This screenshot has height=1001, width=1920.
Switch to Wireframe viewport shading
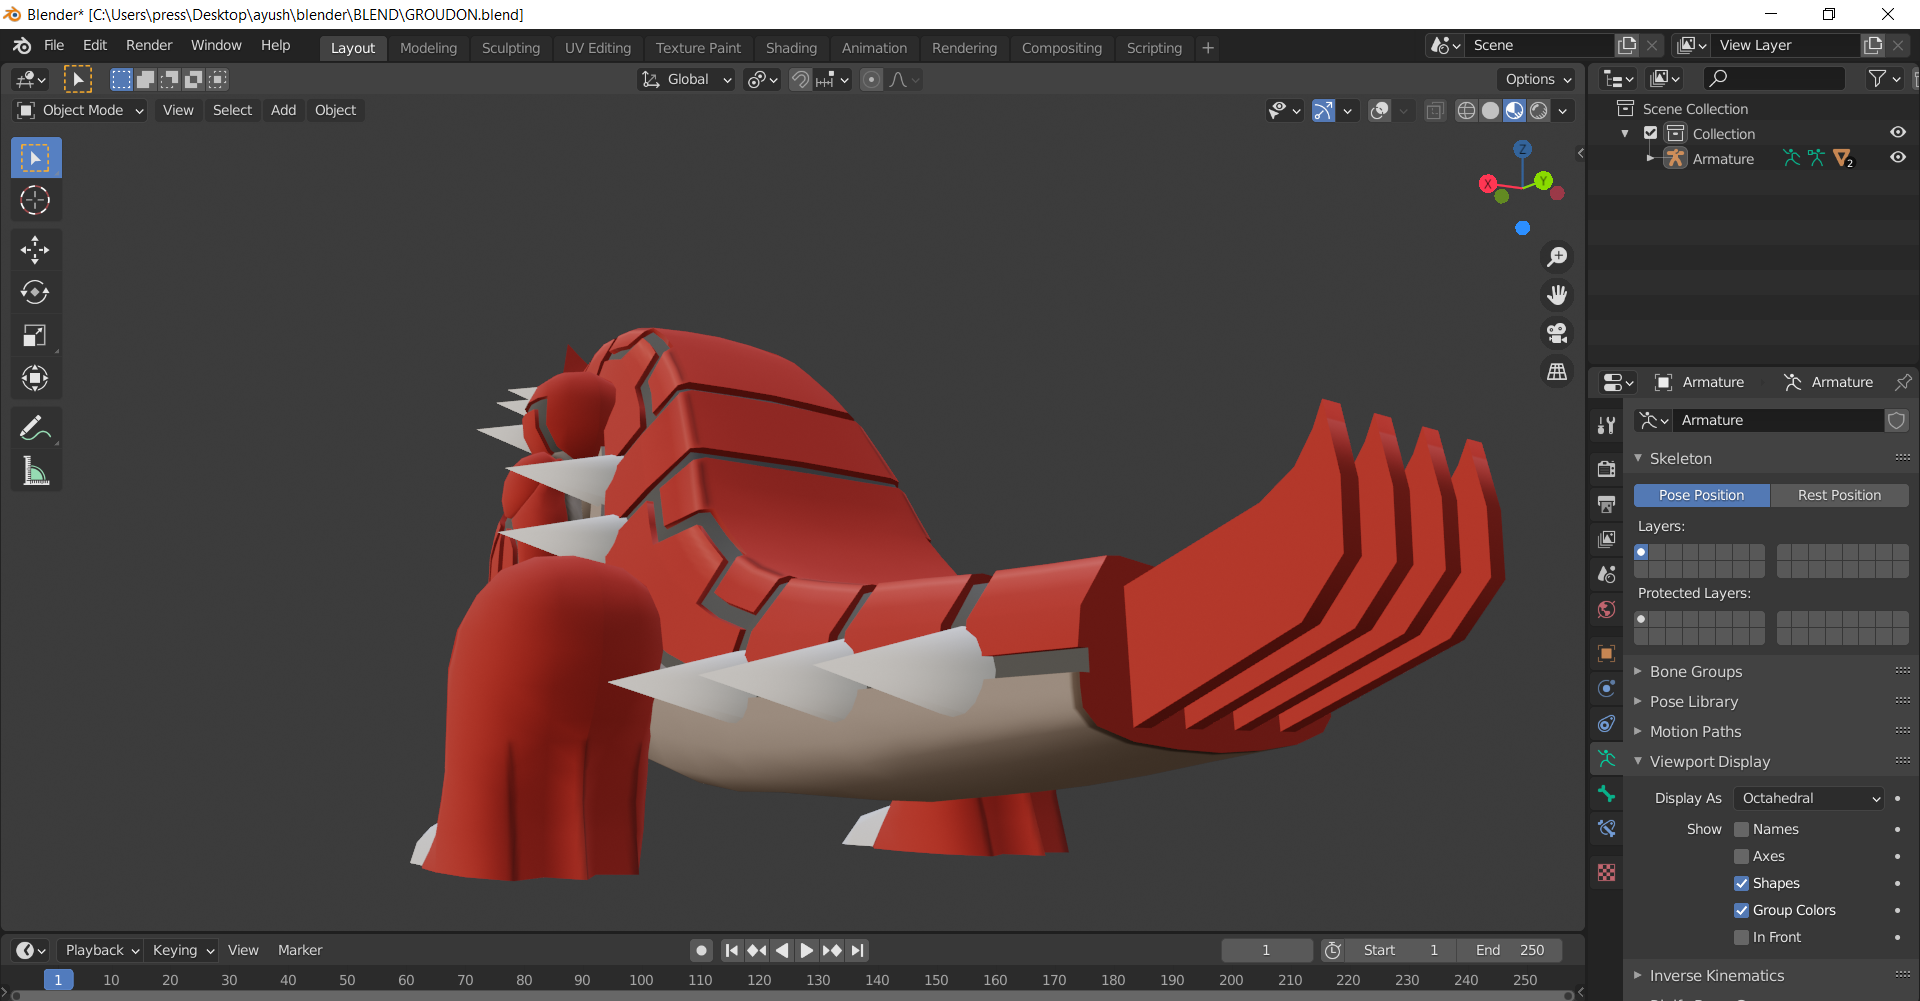coord(1466,110)
